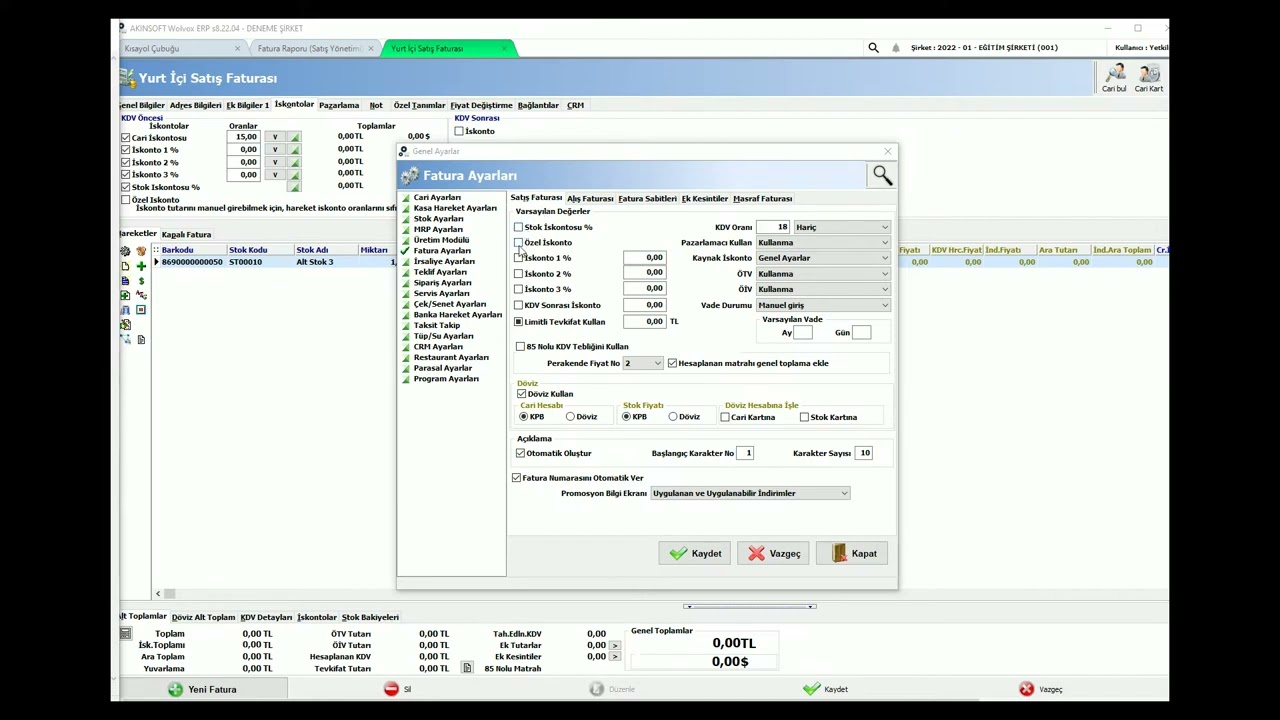Image resolution: width=1280 pixels, height=720 pixels.
Task: Click green triangle icon on İskonto 1 % row
Action: pos(294,150)
